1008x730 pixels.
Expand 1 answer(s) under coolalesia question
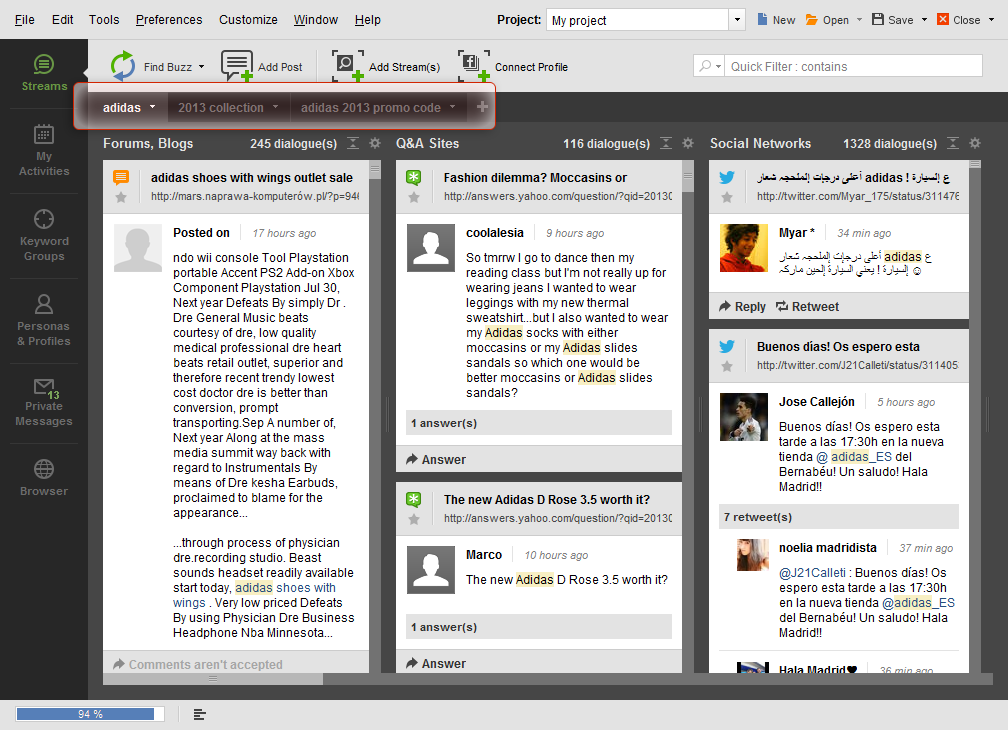pyautogui.click(x=539, y=423)
